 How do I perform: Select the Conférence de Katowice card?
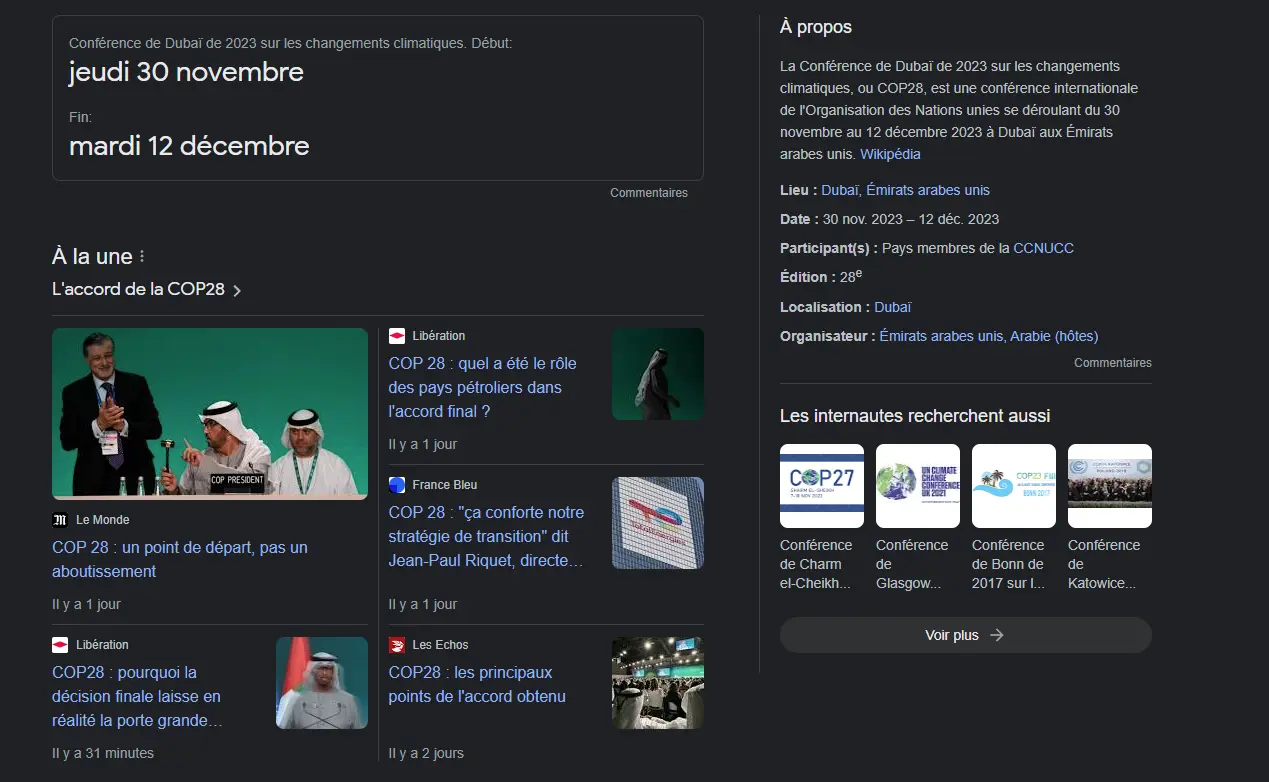pyautogui.click(x=1110, y=518)
